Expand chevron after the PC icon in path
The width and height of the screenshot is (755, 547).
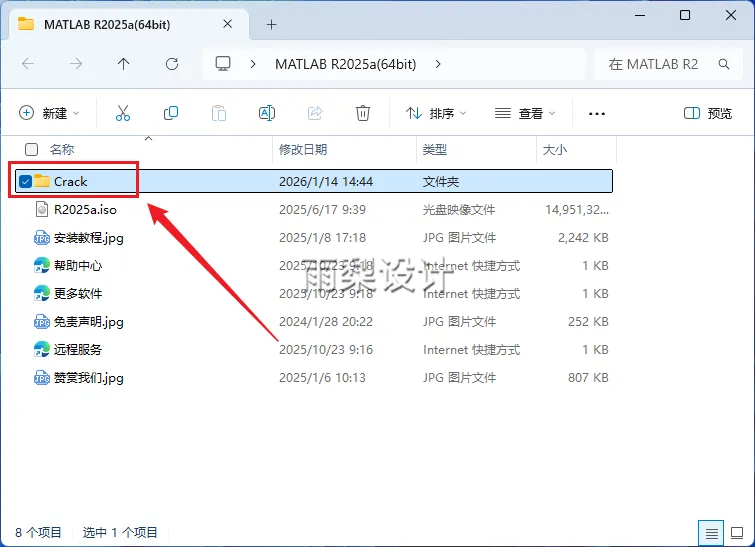click(253, 64)
